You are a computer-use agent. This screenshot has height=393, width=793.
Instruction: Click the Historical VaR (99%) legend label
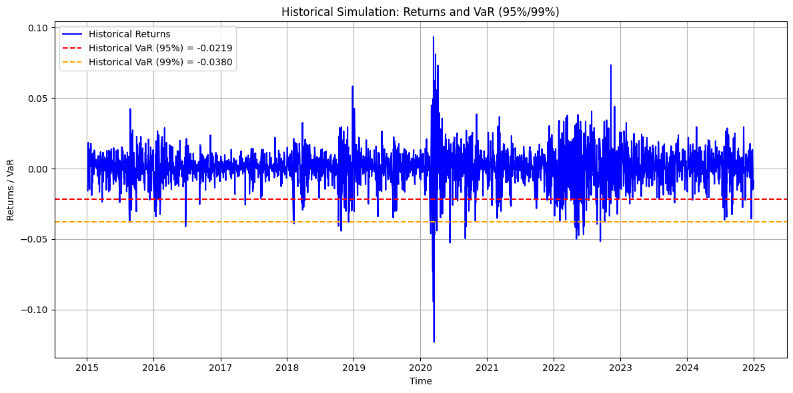160,62
